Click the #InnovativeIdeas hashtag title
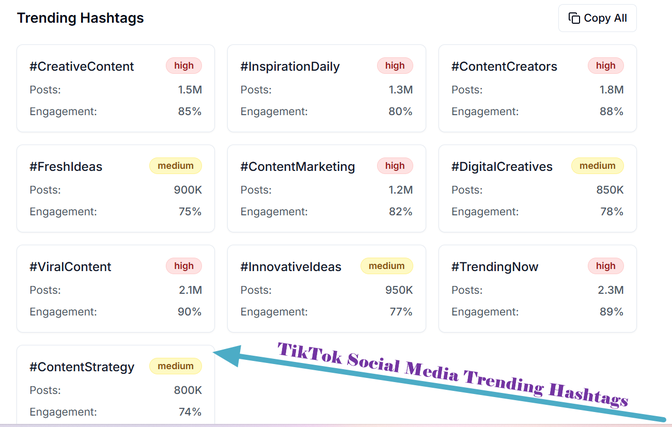 291,267
